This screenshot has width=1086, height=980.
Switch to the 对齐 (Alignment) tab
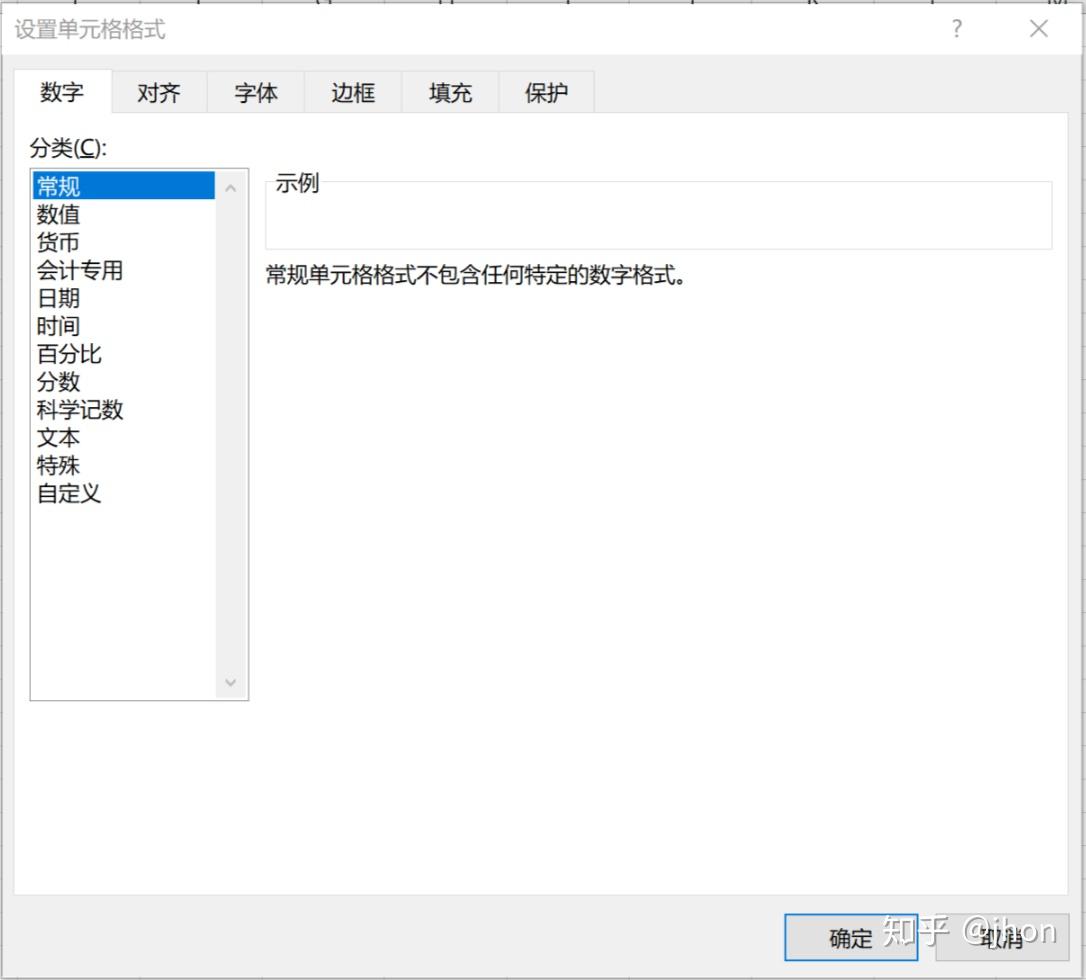click(x=157, y=92)
